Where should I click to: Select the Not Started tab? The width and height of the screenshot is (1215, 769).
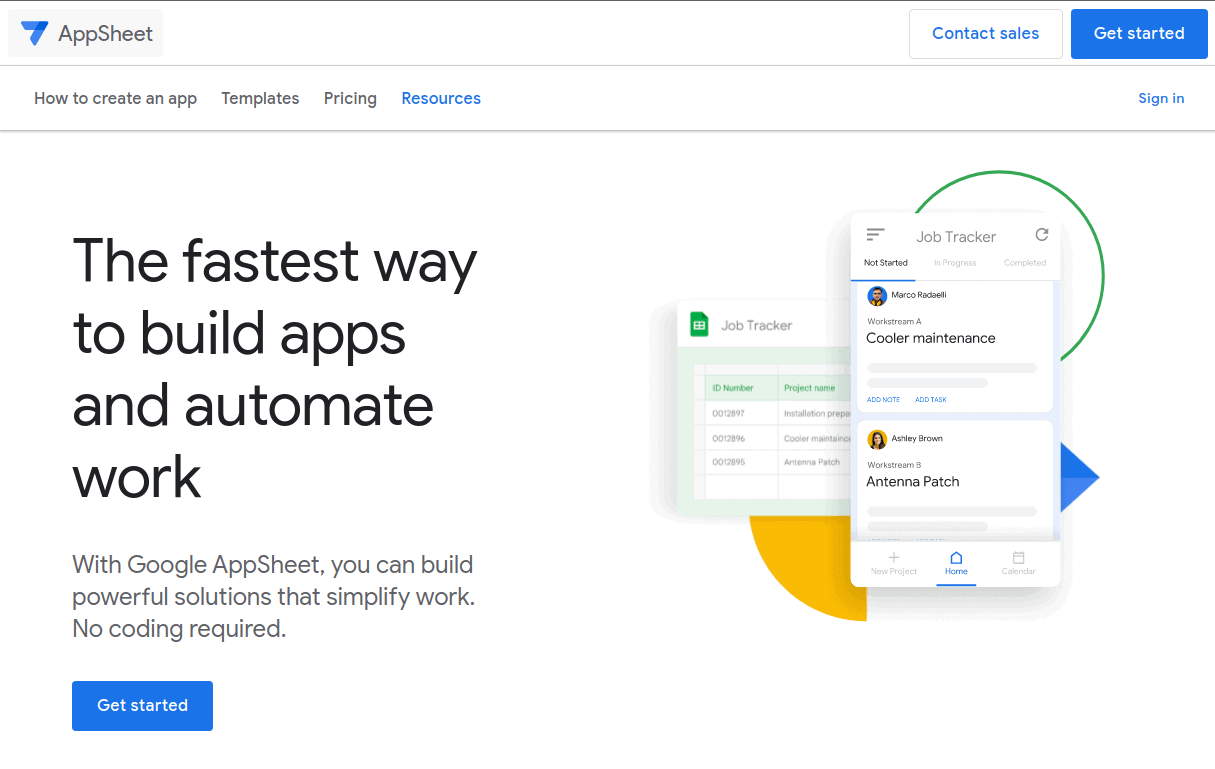pos(886,263)
